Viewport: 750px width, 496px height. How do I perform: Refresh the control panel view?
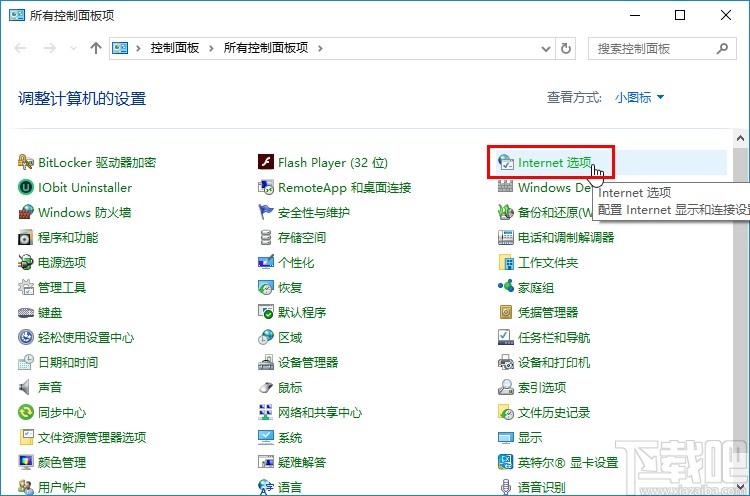click(565, 48)
